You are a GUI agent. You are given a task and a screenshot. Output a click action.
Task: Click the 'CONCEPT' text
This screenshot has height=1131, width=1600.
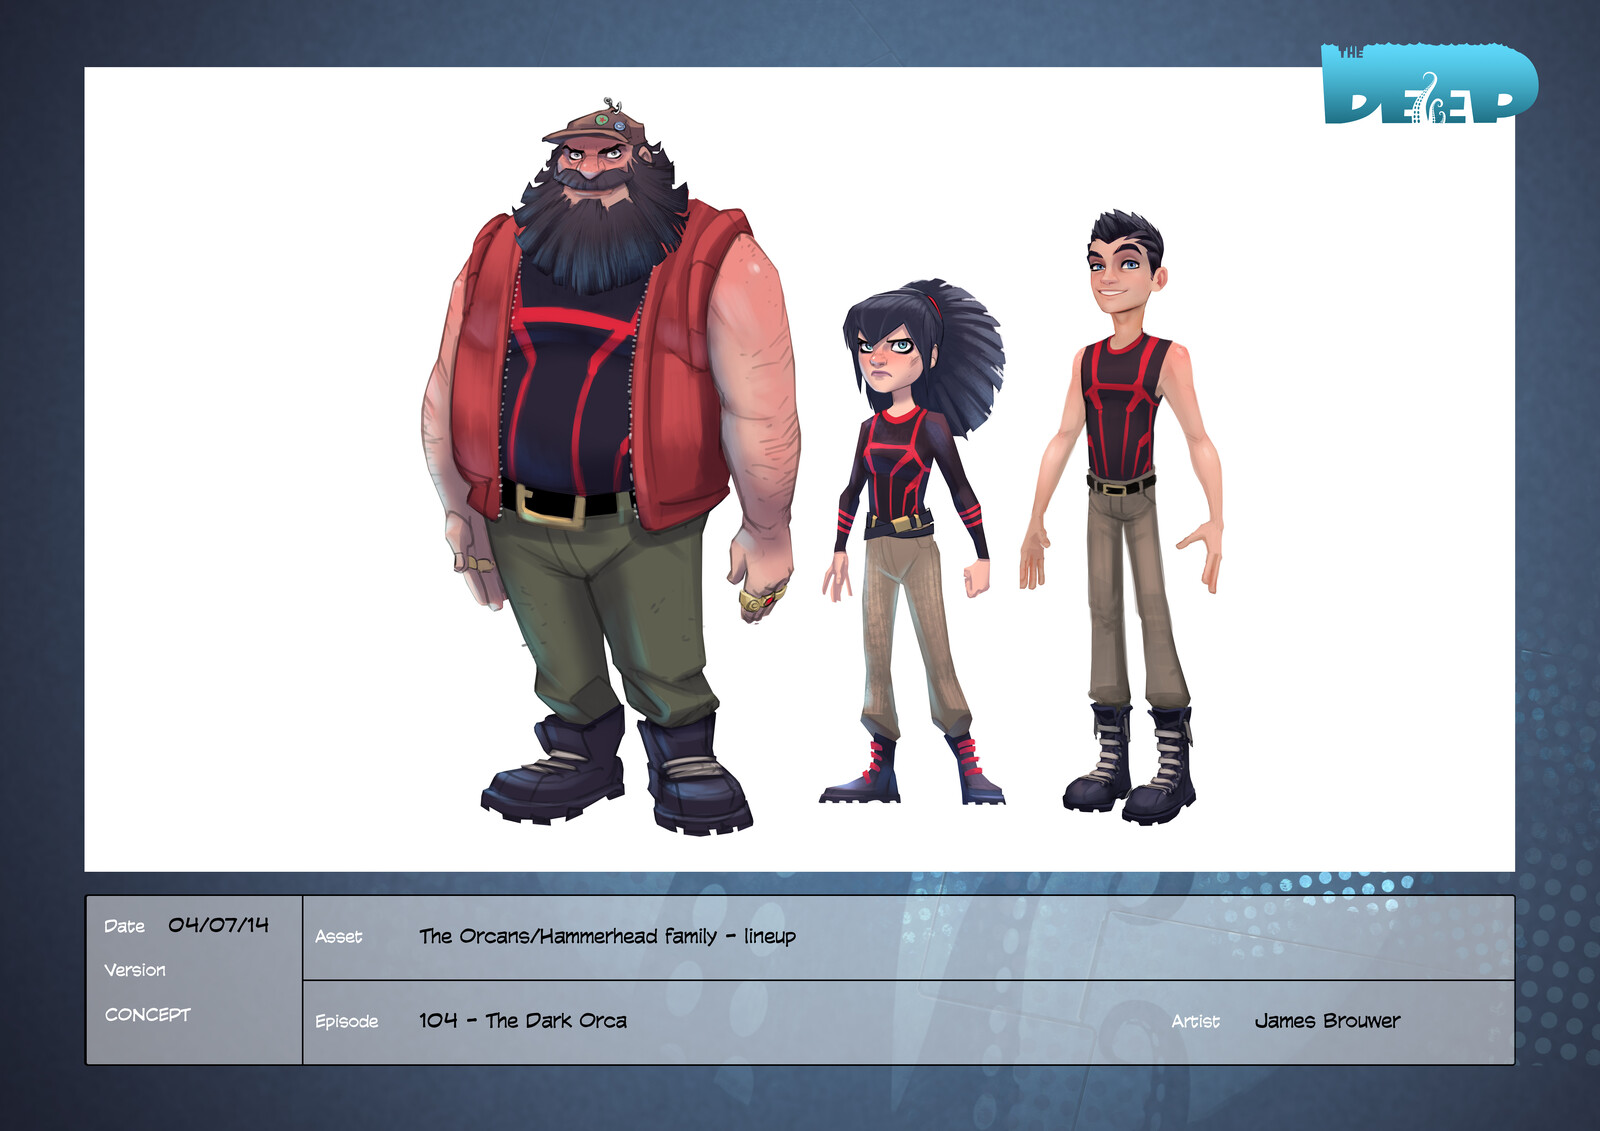148,1014
